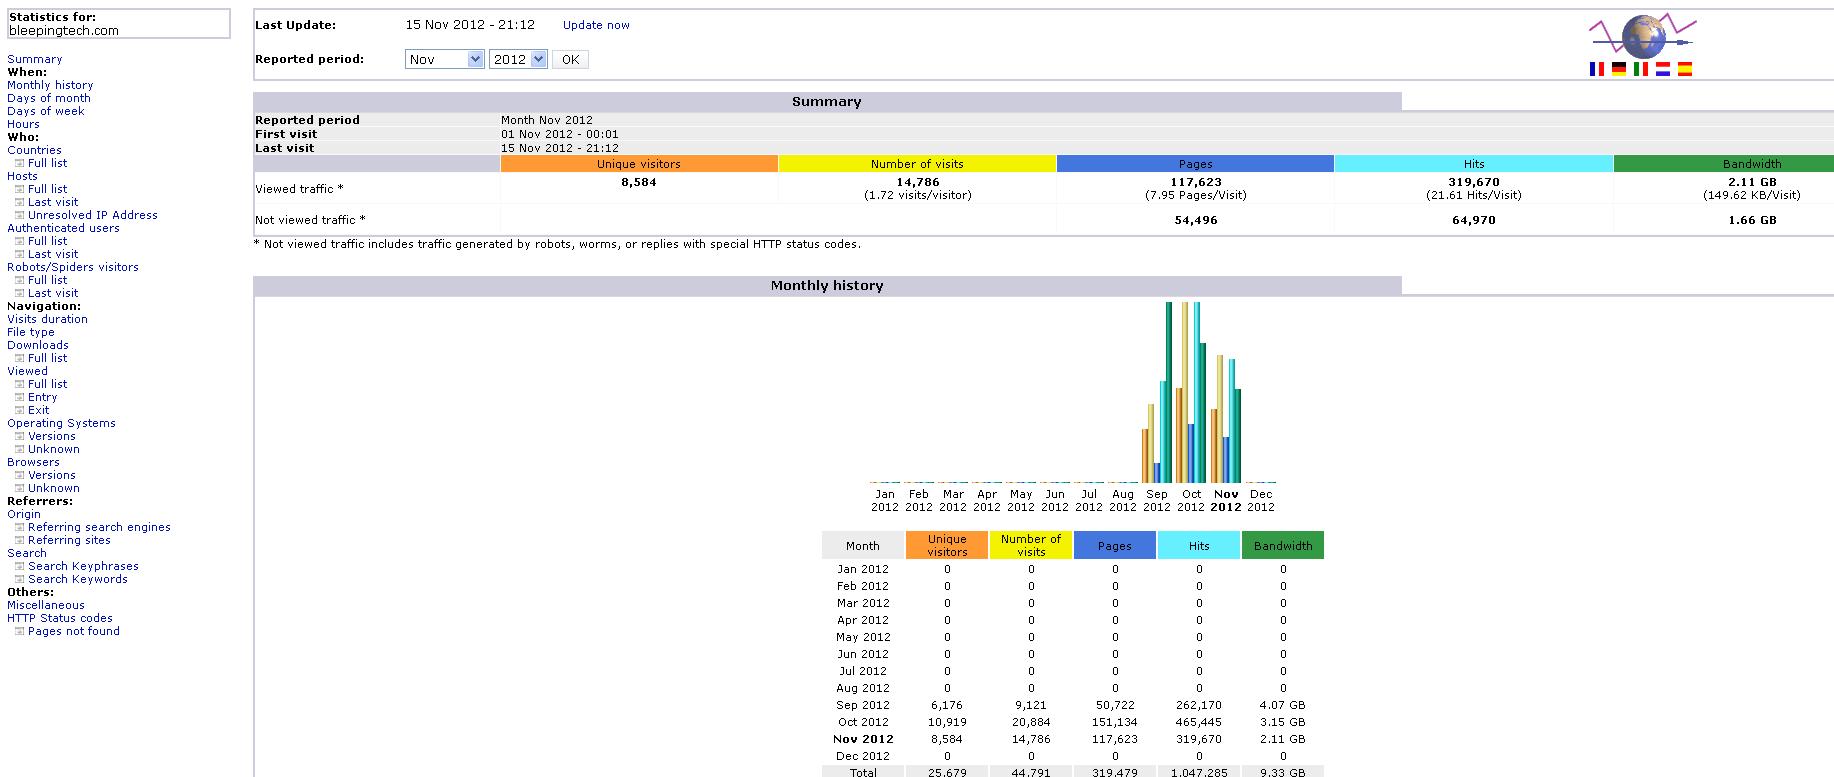Viewport: 1834px width, 777px height.
Task: Click the bleepingtech.com statistics box
Action: tap(118, 24)
